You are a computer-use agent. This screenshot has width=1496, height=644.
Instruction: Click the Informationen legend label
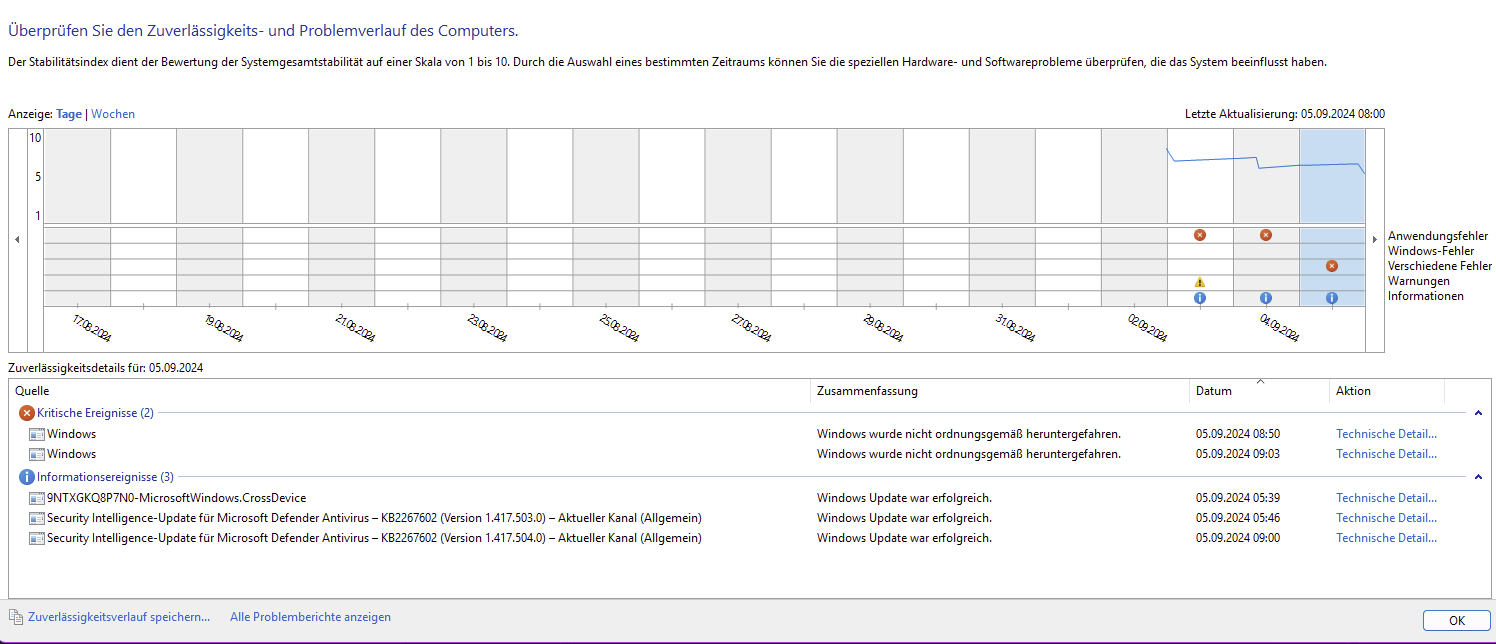1426,296
